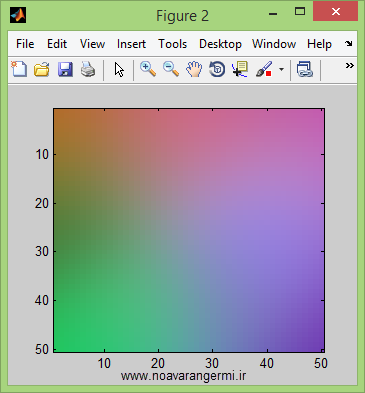Viewport: 365px width, 393px height.
Task: Open the Edit menu
Action: pos(57,44)
